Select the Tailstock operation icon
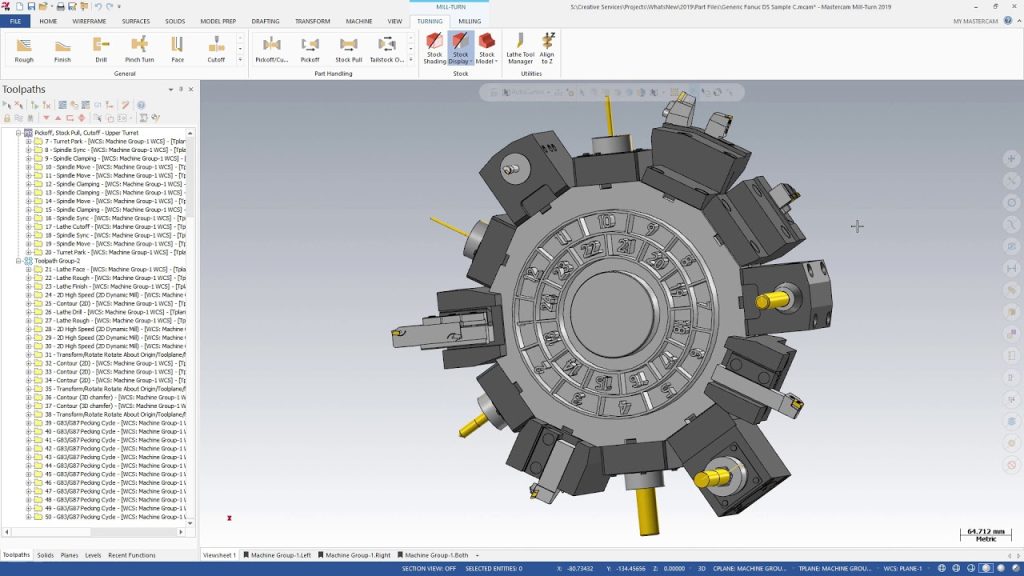 (x=387, y=50)
